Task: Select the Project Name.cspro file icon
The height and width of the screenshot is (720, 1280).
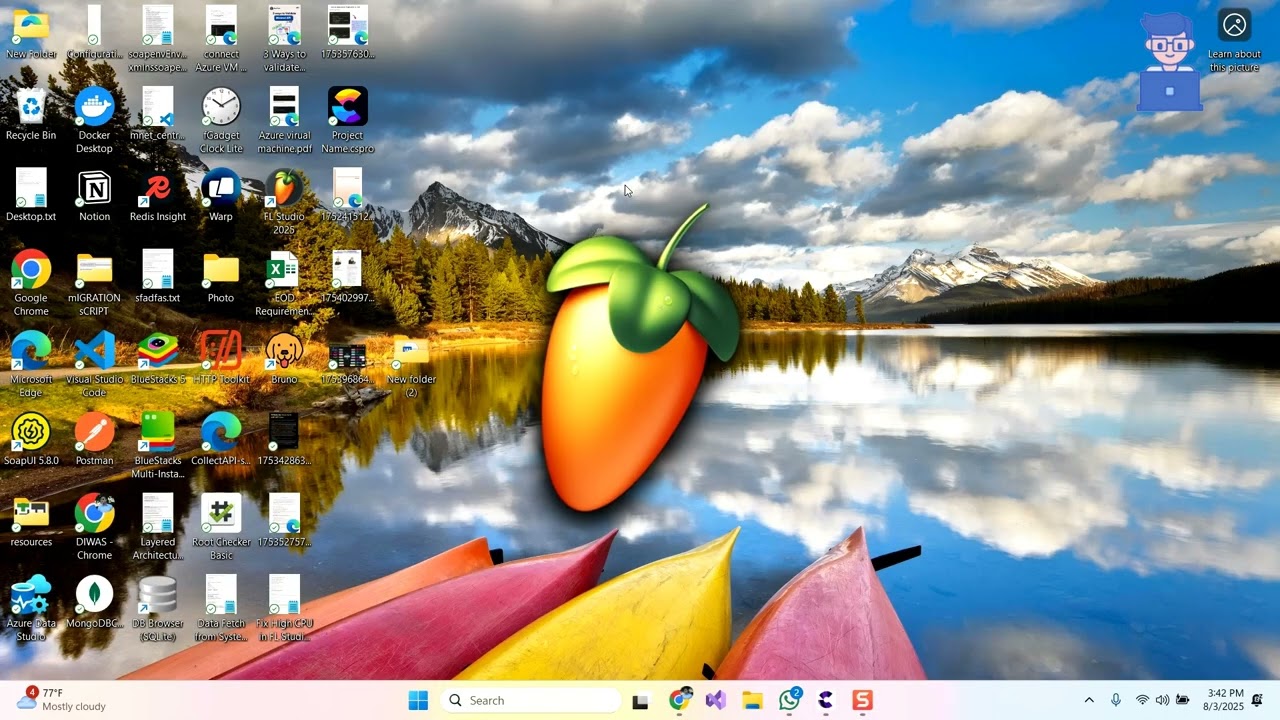Action: tap(348, 106)
